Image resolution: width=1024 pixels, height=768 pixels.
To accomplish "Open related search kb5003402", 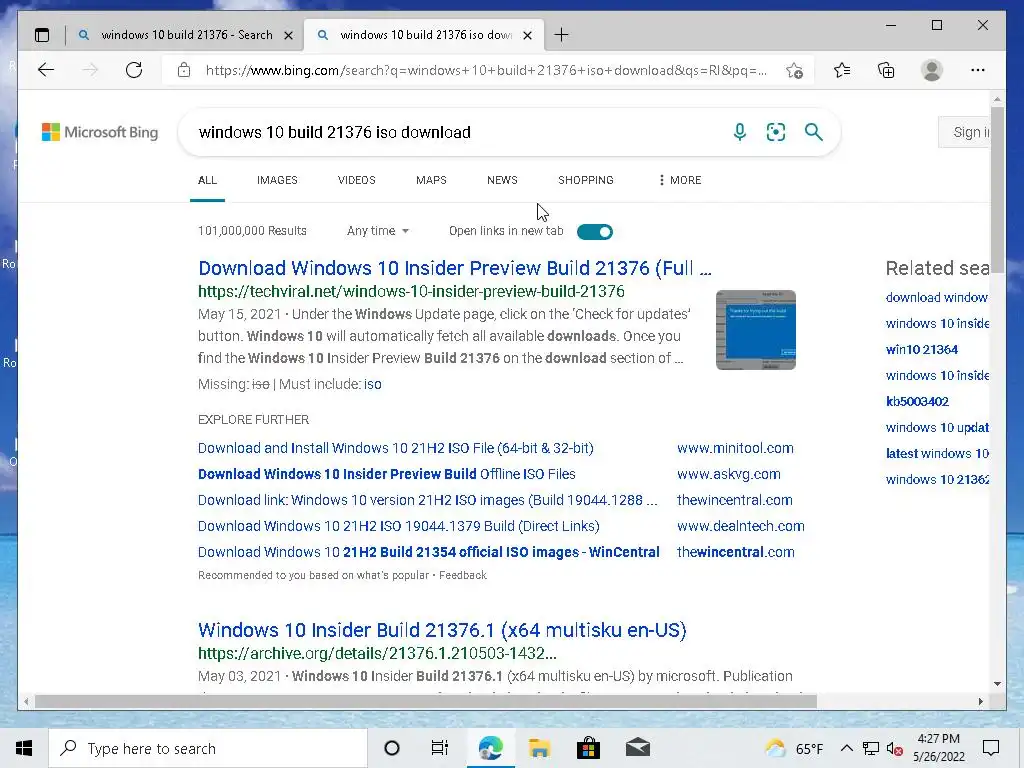I will [x=917, y=402].
